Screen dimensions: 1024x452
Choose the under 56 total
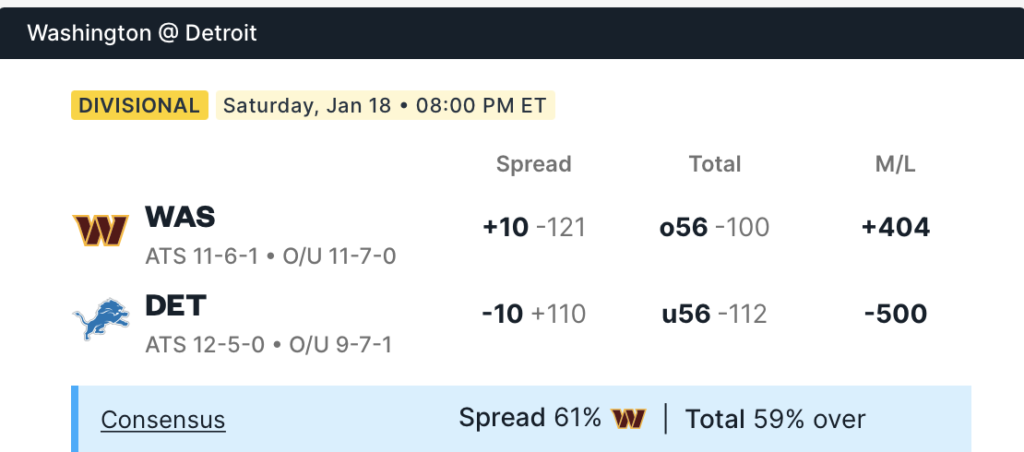point(714,314)
